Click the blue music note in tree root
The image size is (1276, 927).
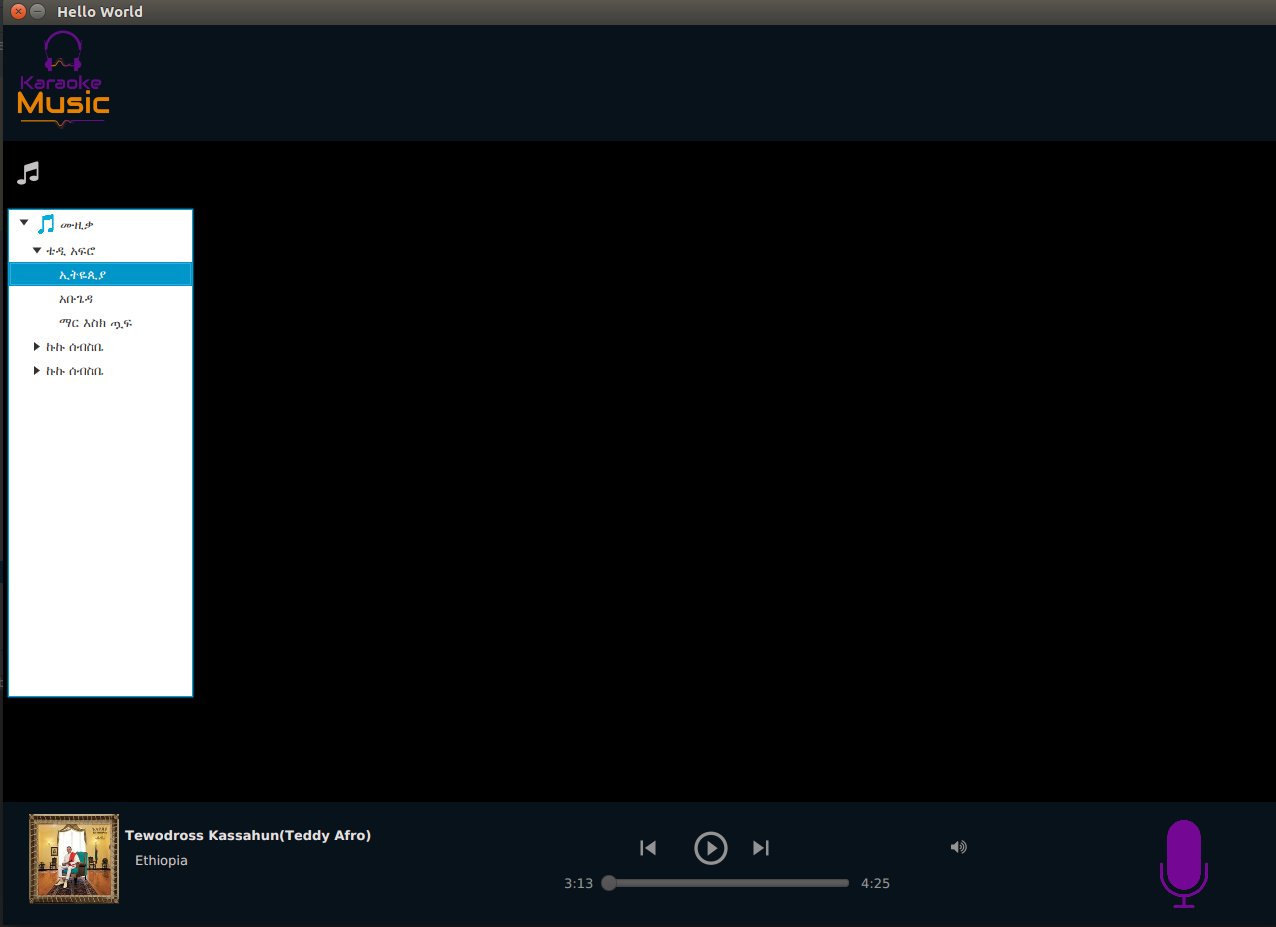coord(46,224)
